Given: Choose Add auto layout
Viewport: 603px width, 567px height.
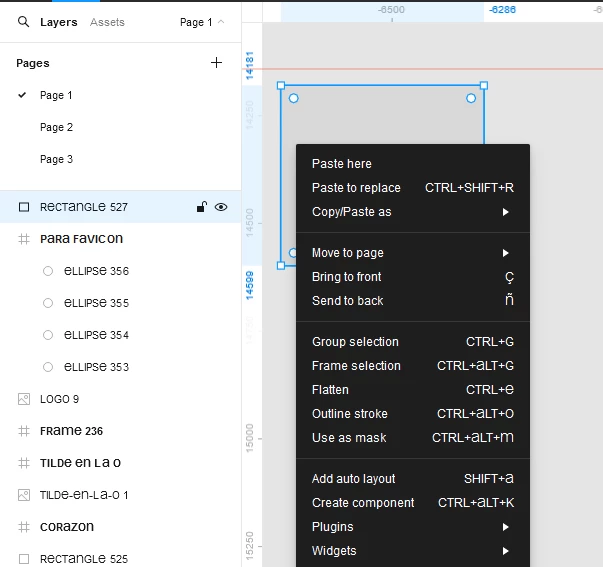Looking at the screenshot, I should click(x=413, y=479).
